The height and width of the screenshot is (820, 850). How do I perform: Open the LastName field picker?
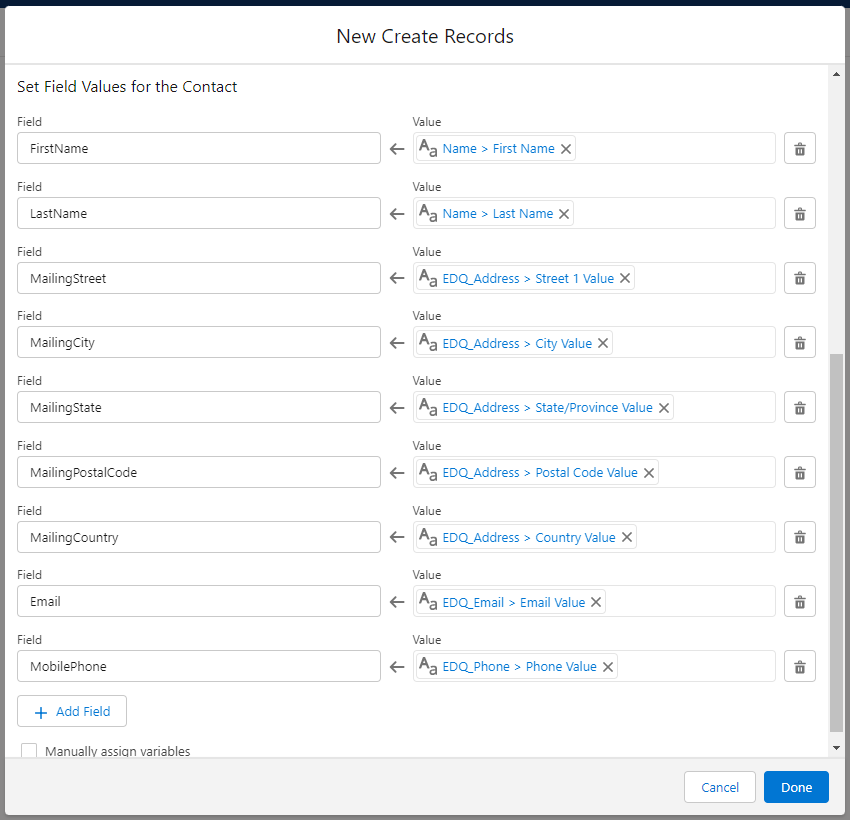[198, 213]
